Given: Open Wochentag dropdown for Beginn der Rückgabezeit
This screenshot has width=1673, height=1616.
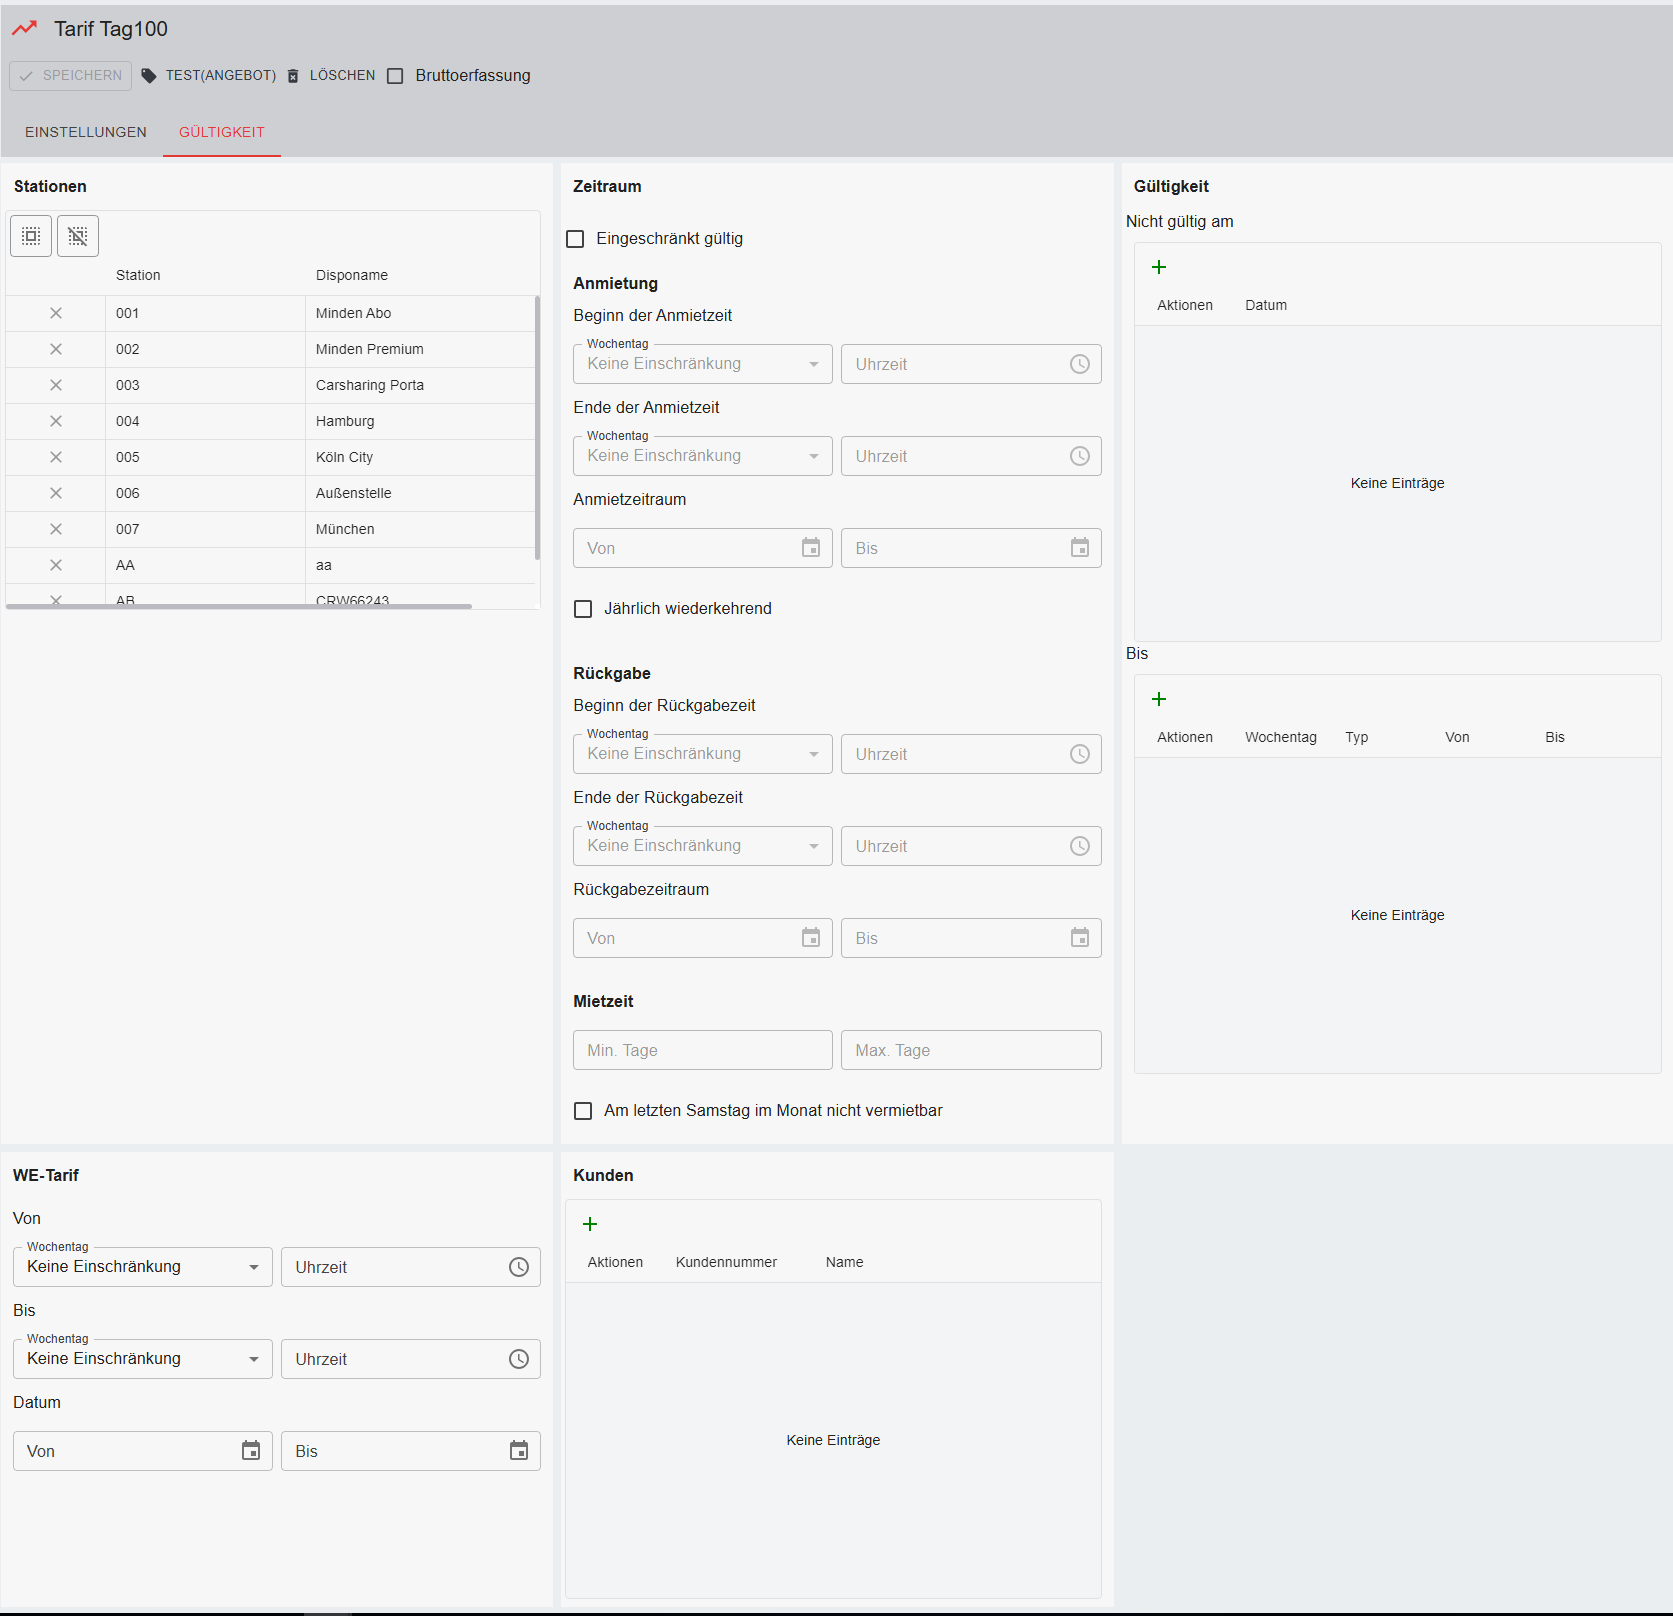Looking at the screenshot, I should pos(702,754).
